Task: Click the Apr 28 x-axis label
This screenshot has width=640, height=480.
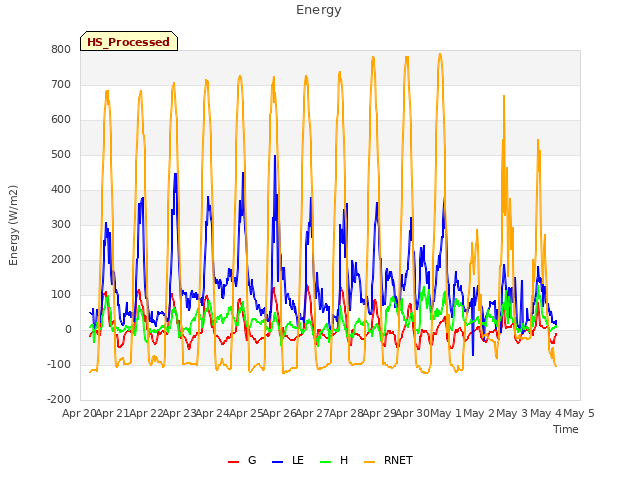Action: click(x=346, y=413)
